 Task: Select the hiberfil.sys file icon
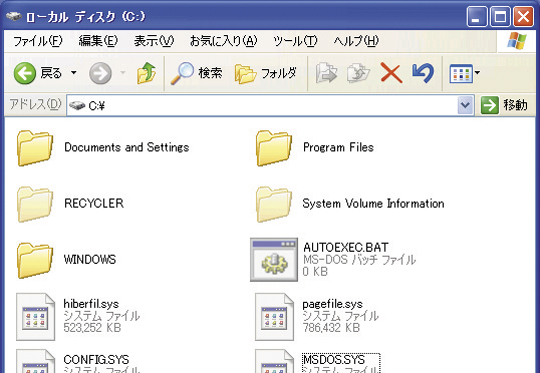pyautogui.click(x=35, y=317)
